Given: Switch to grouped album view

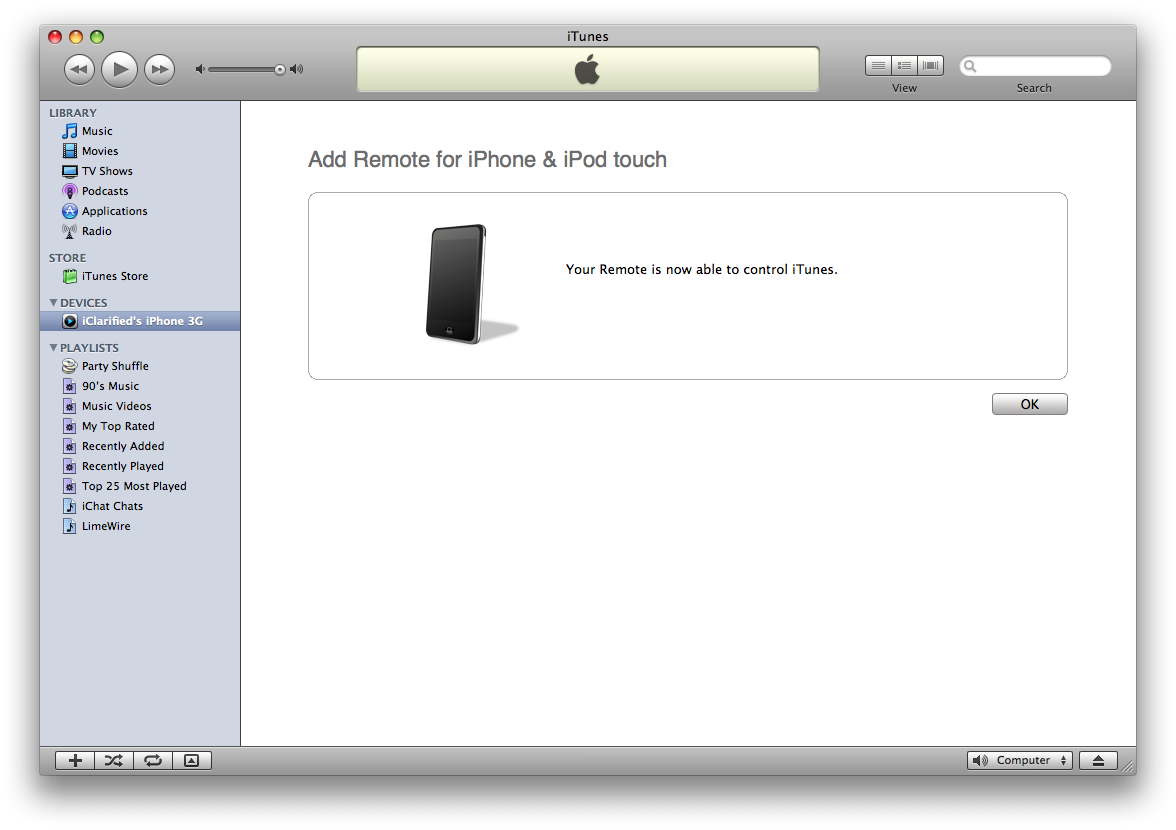Looking at the screenshot, I should (x=904, y=66).
